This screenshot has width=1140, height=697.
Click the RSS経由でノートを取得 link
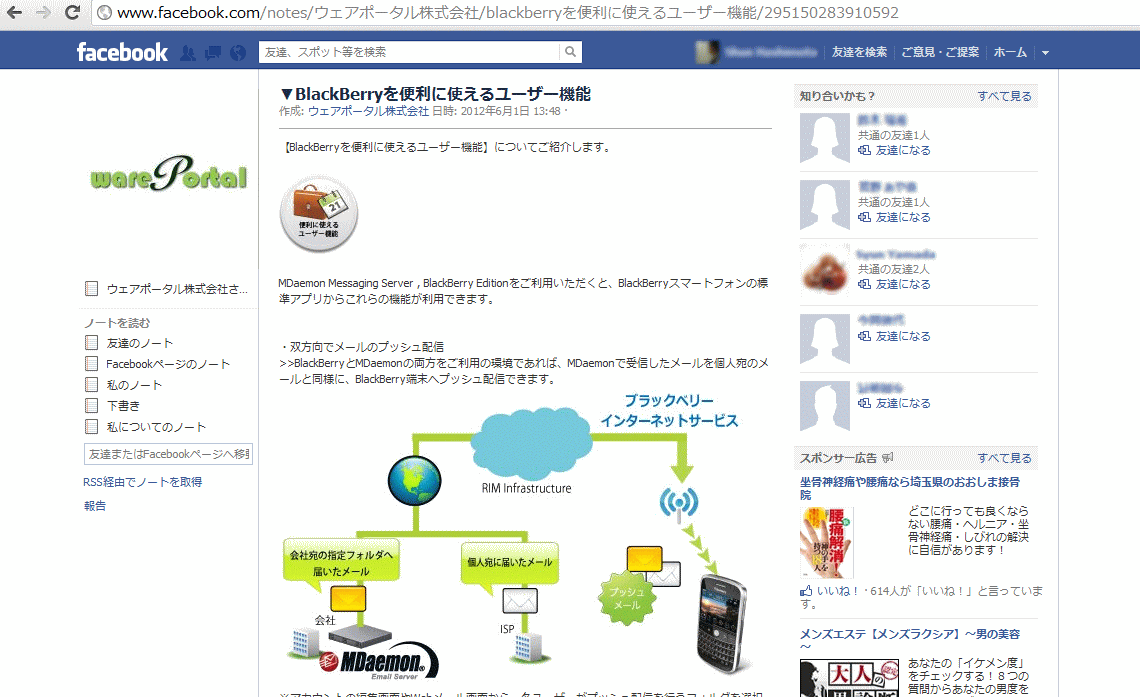(142, 482)
